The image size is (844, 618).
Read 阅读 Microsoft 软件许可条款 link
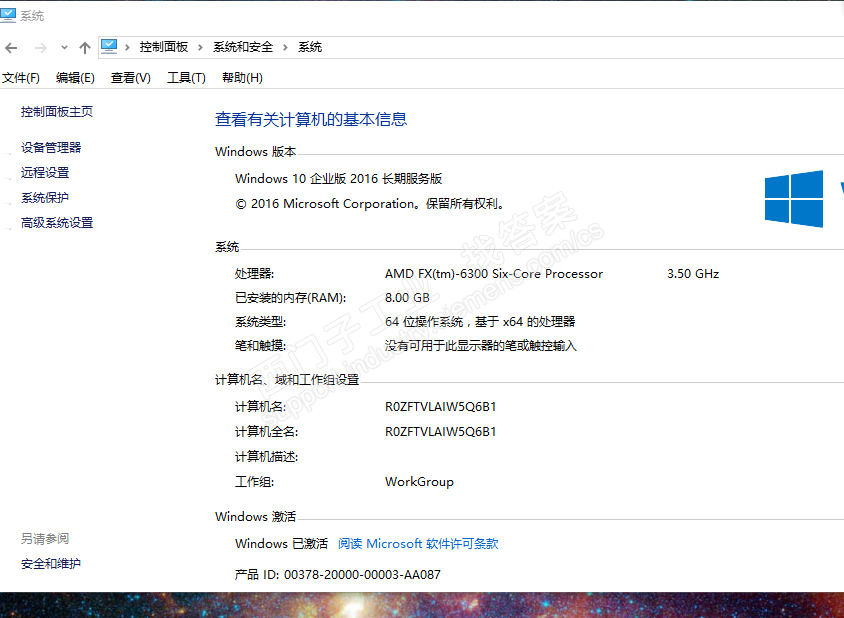[x=418, y=544]
